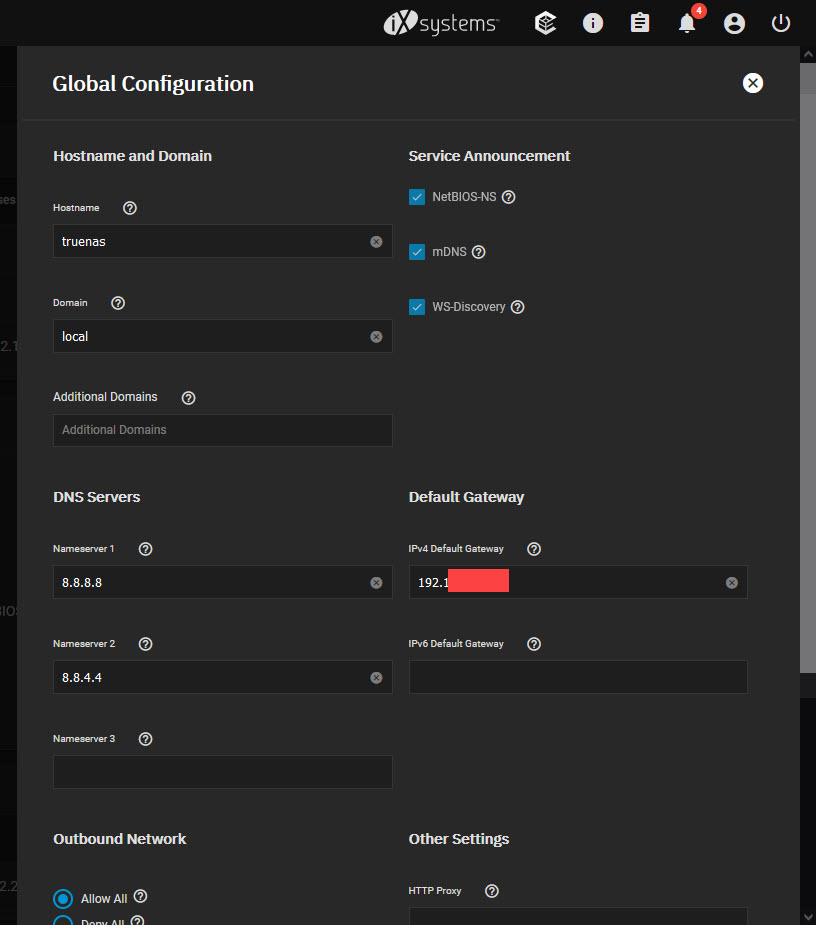This screenshot has width=816, height=925.
Task: Open the user account settings icon
Action: pos(734,24)
